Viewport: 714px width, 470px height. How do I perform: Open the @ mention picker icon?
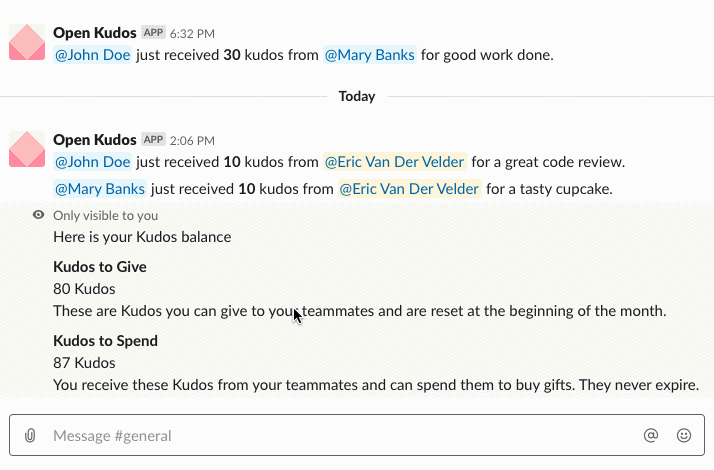coord(651,435)
